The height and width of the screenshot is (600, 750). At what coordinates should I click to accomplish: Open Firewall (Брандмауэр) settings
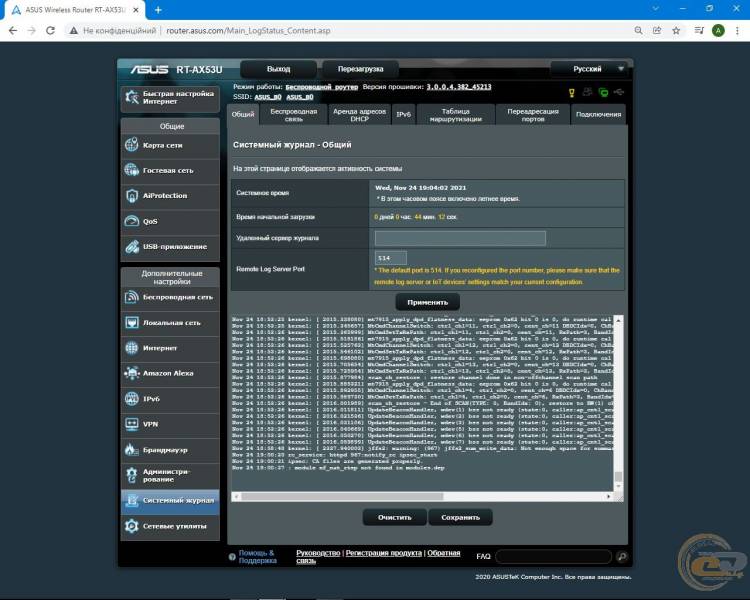(170, 450)
